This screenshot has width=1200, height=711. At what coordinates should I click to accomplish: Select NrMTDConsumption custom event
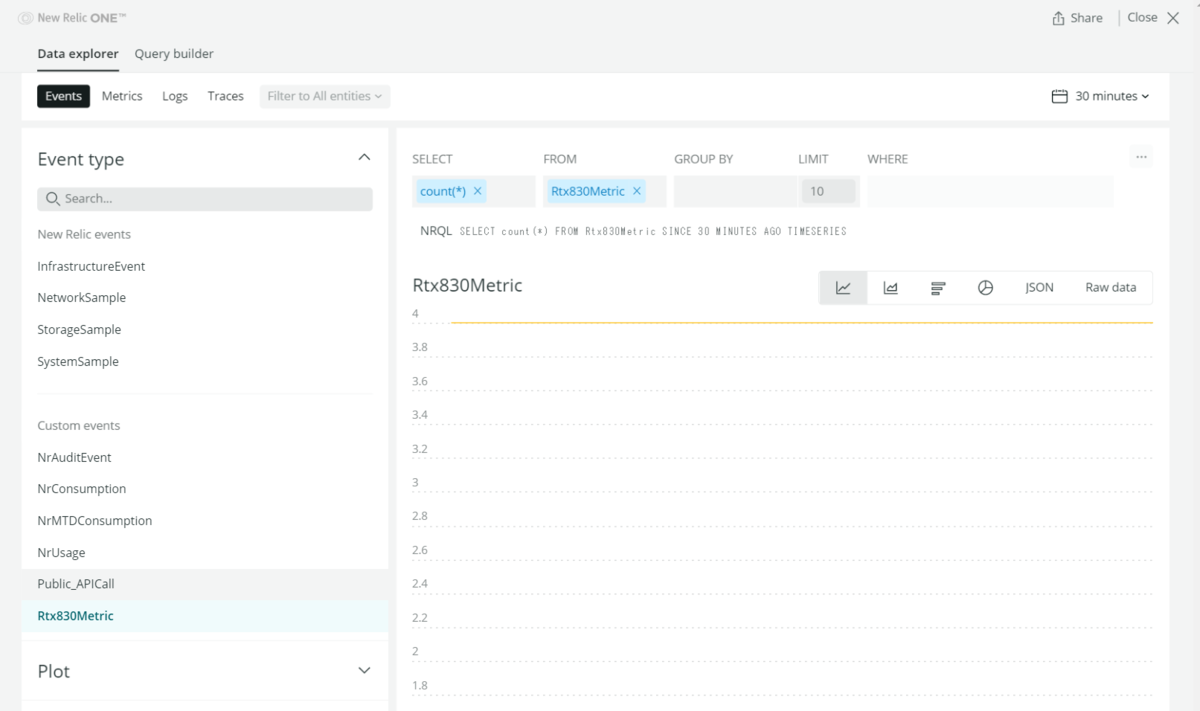pyautogui.click(x=95, y=521)
